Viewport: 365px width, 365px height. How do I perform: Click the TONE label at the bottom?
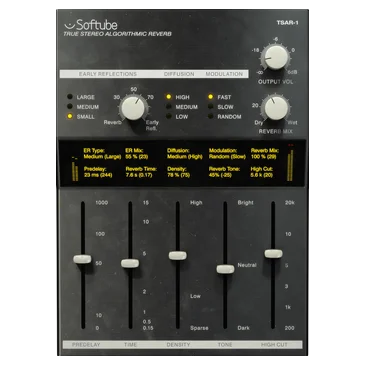225,345
